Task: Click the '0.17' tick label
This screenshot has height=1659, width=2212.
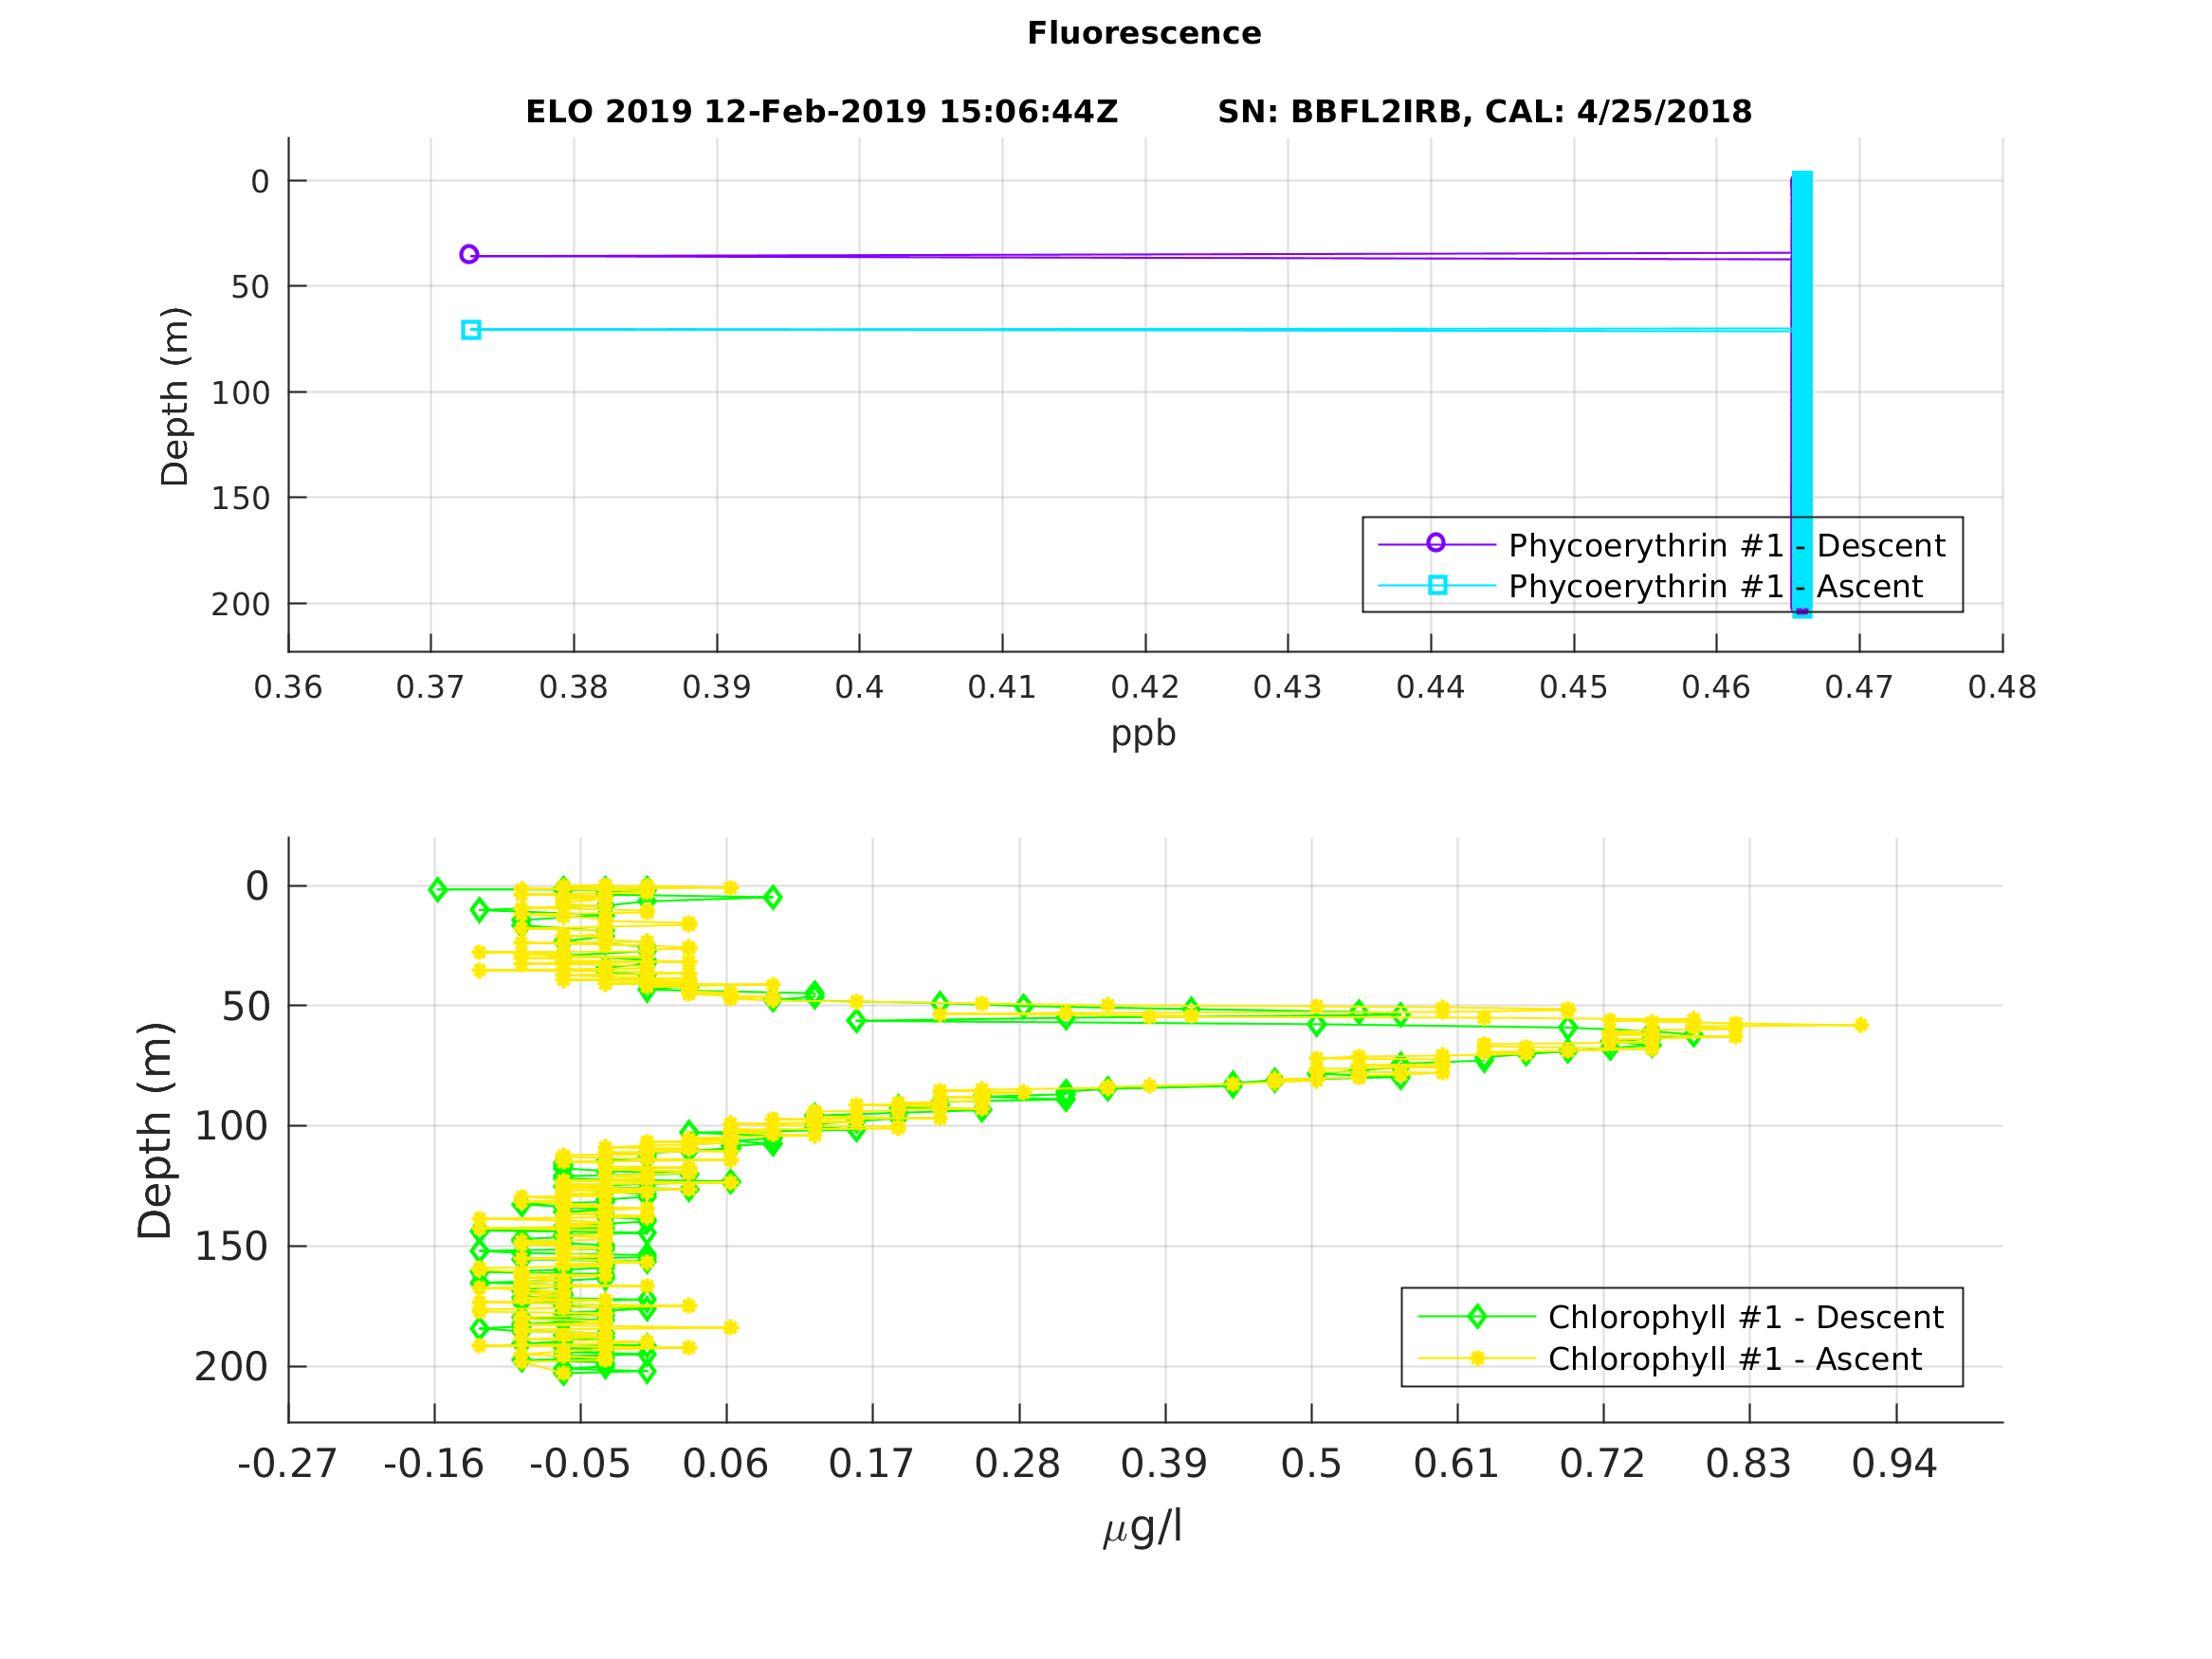Action: click(872, 1465)
